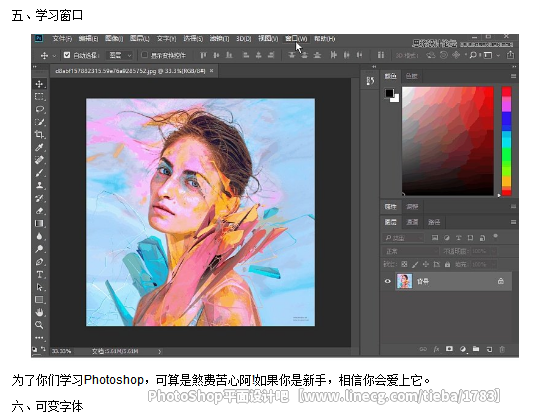Open the workspace switcher dropdown arrow
The width and height of the screenshot is (556, 415).
[x=498, y=55]
